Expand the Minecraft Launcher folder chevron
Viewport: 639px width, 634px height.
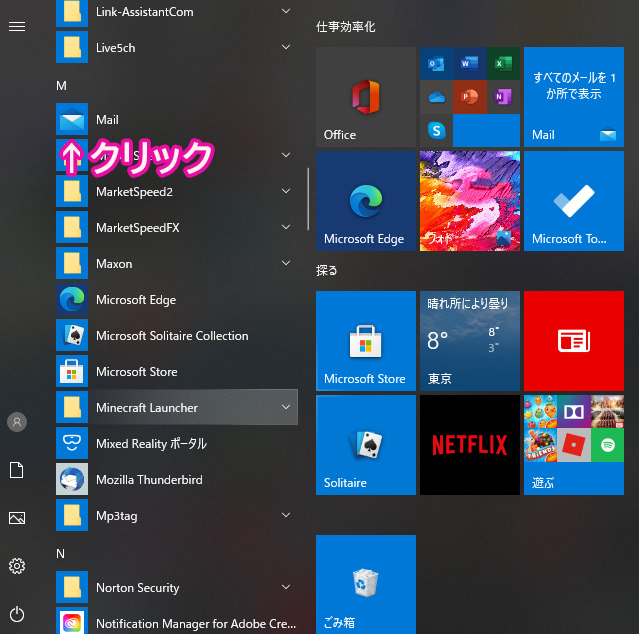coord(286,407)
